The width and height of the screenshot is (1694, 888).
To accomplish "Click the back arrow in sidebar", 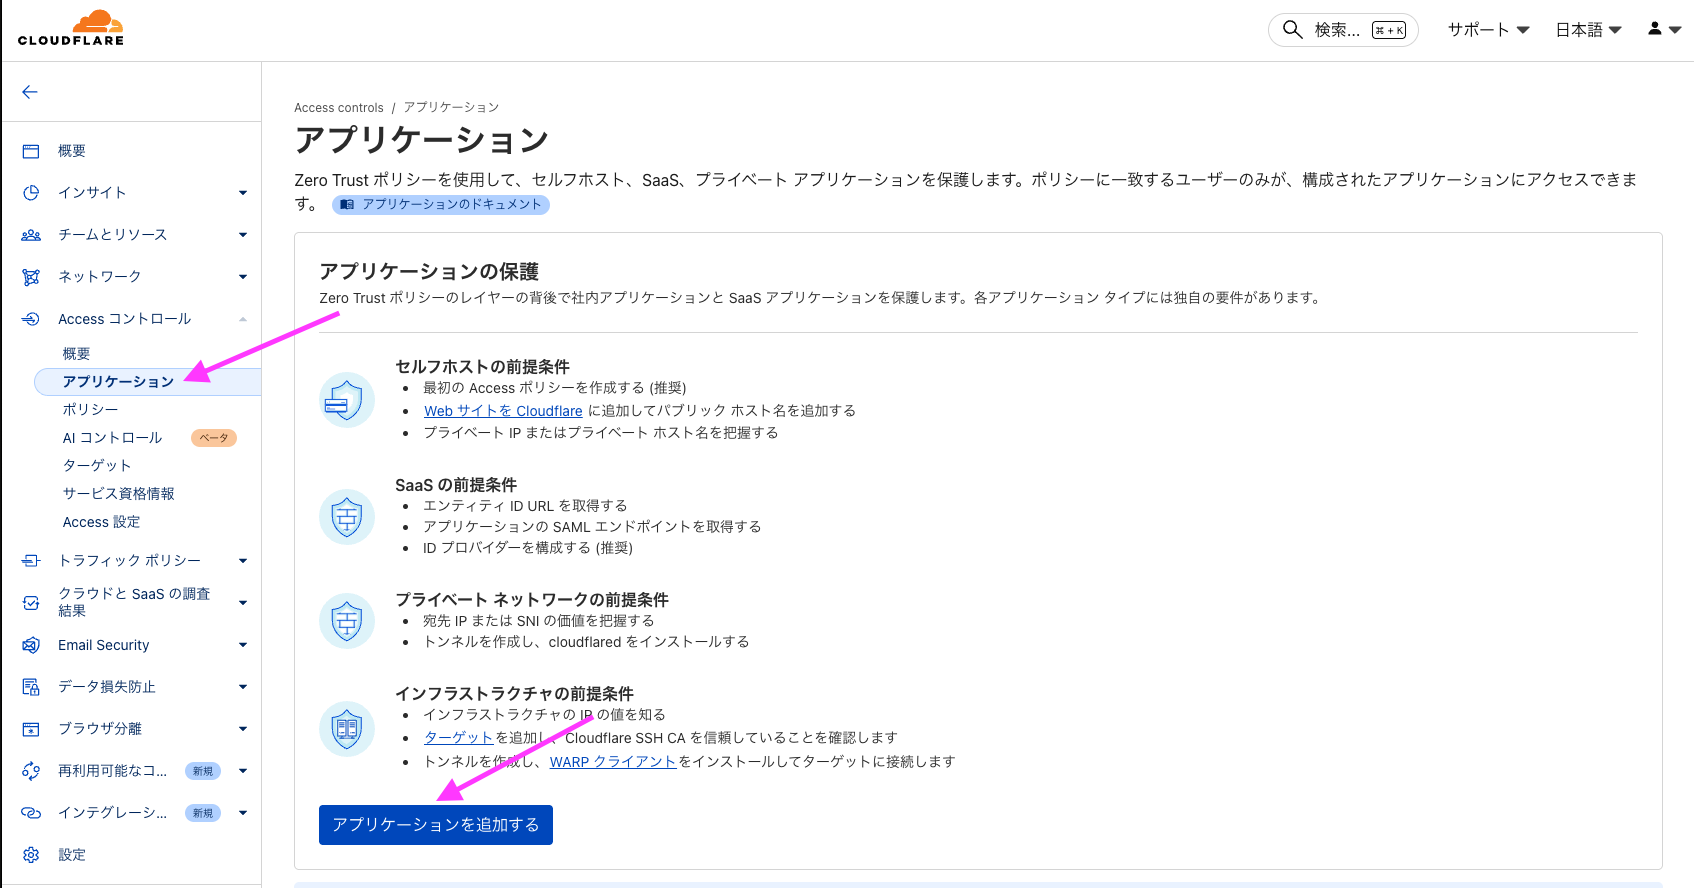I will (30, 92).
